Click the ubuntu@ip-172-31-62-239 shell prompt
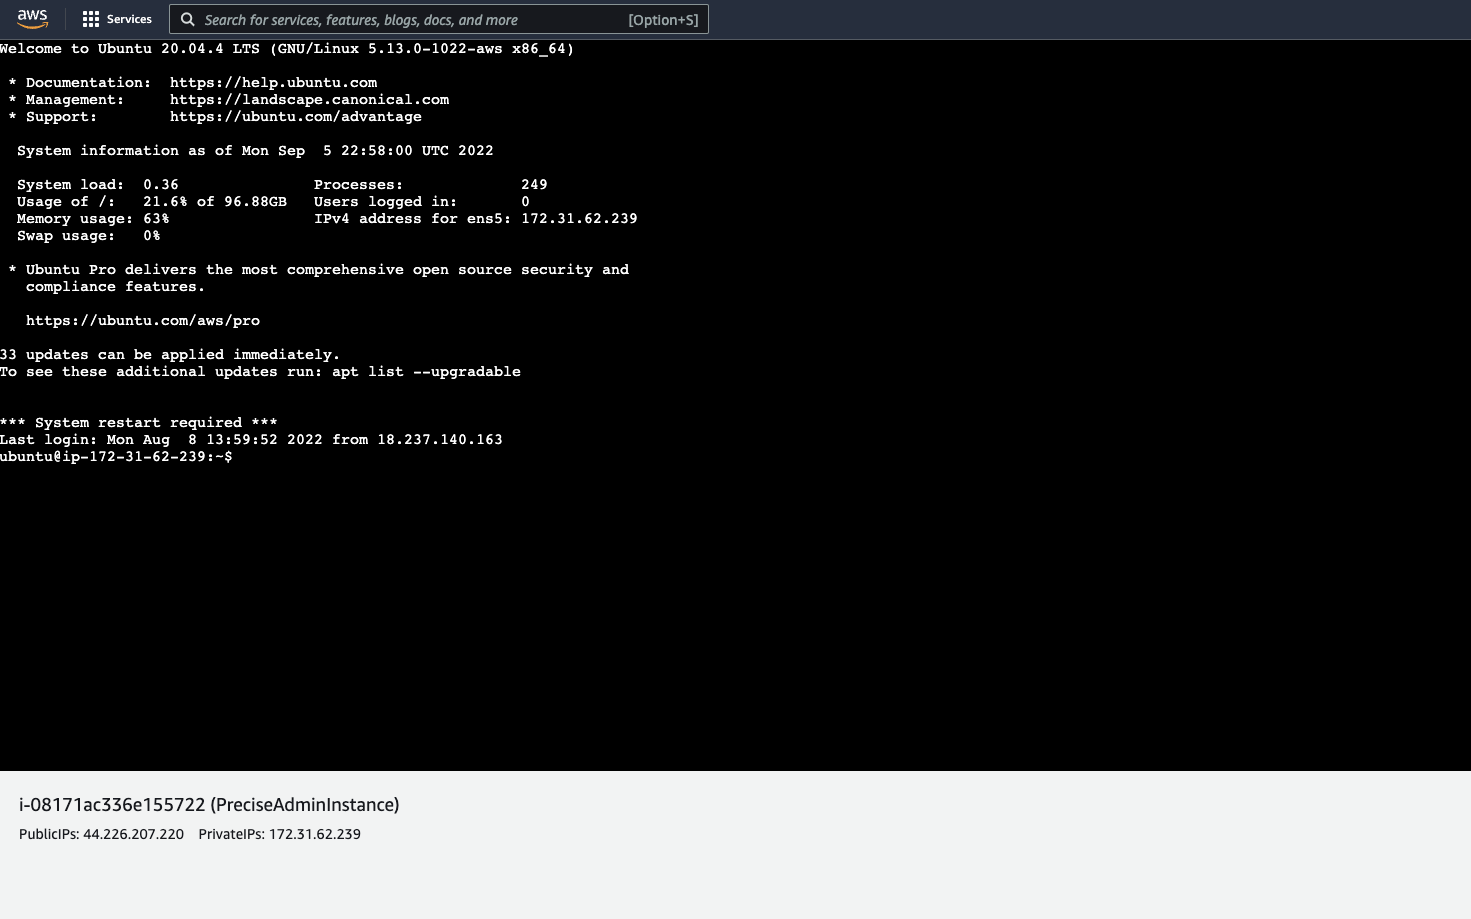 click(116, 457)
